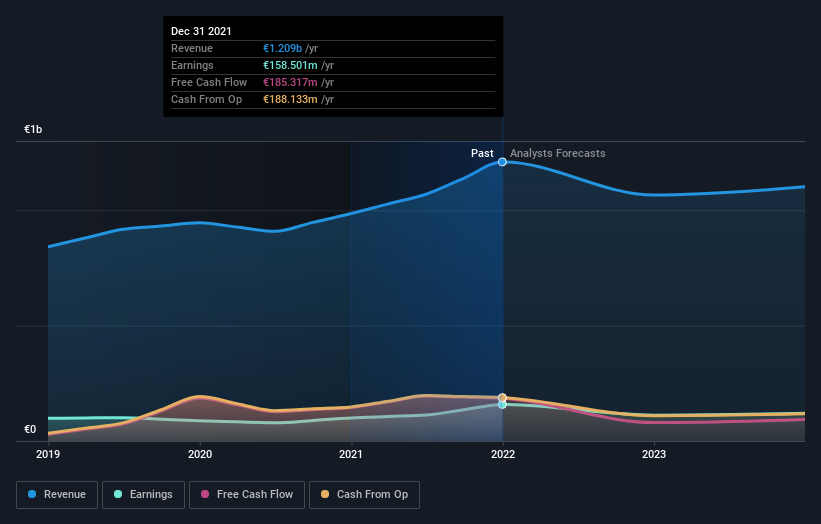Toggle the Earnings legend series
The height and width of the screenshot is (524, 821).
pyautogui.click(x=143, y=495)
